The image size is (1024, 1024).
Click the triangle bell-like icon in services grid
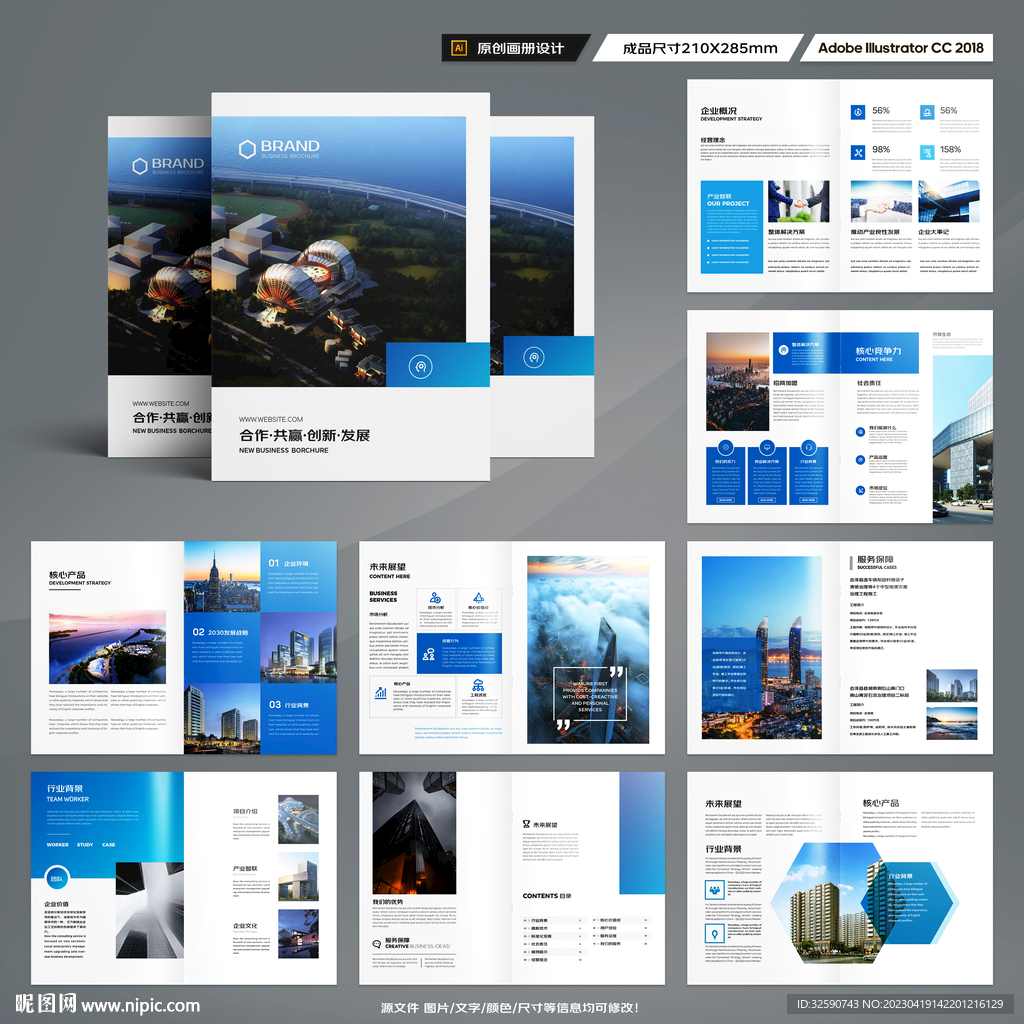click(478, 598)
